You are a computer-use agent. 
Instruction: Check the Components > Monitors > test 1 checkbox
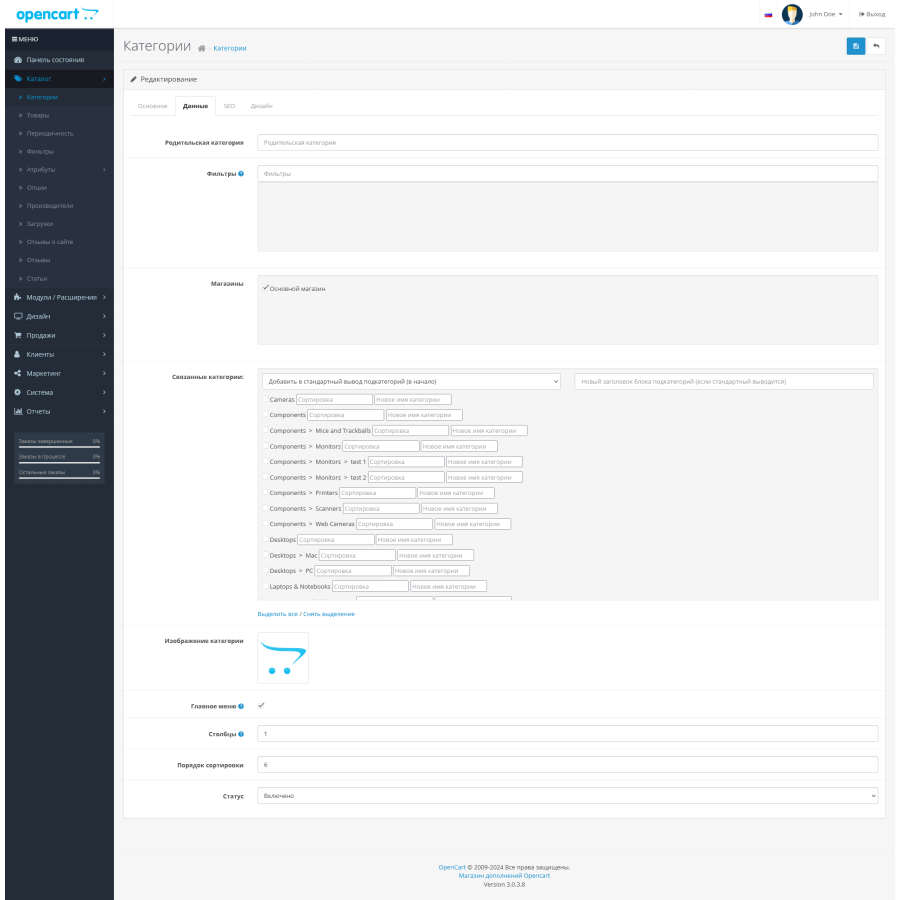(265, 461)
